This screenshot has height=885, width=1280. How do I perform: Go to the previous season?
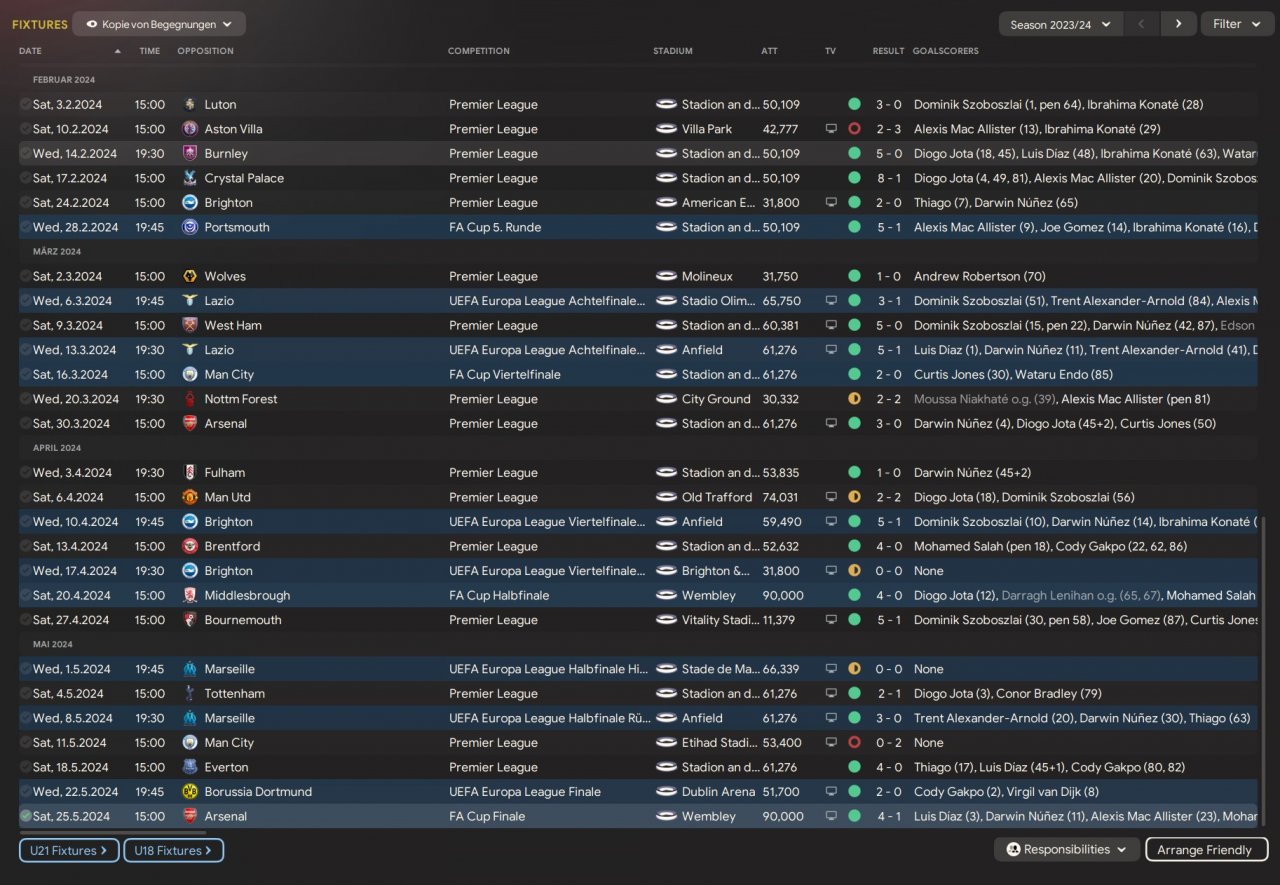1141,24
